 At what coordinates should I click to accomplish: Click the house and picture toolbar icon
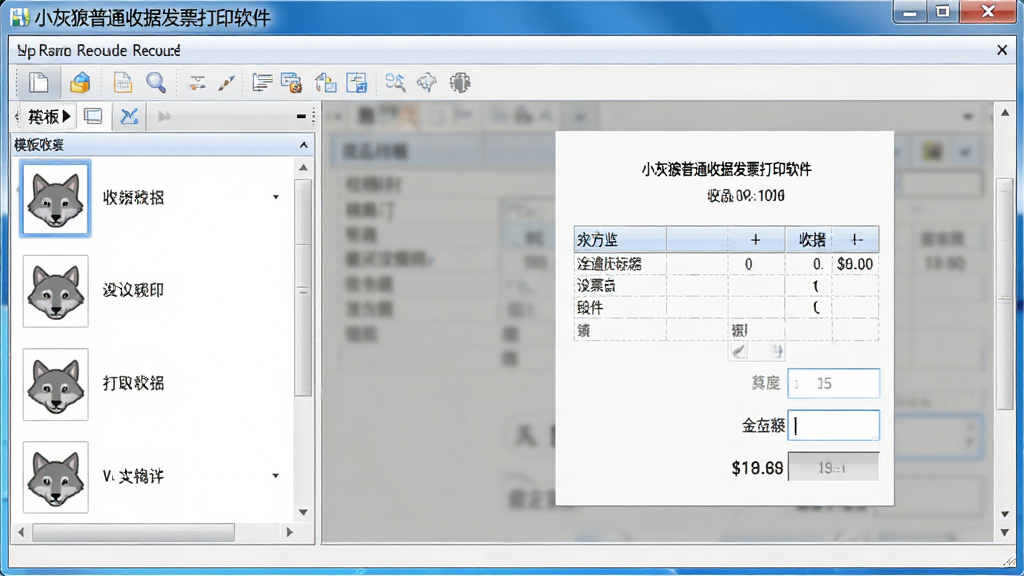325,83
